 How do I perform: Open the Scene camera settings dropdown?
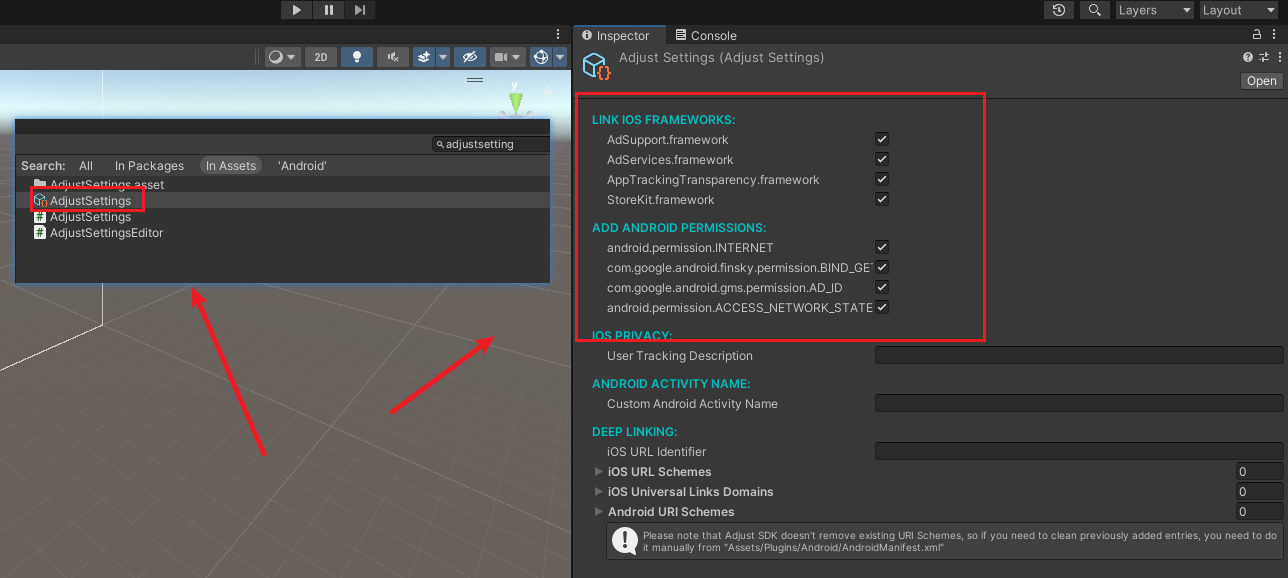tap(508, 57)
